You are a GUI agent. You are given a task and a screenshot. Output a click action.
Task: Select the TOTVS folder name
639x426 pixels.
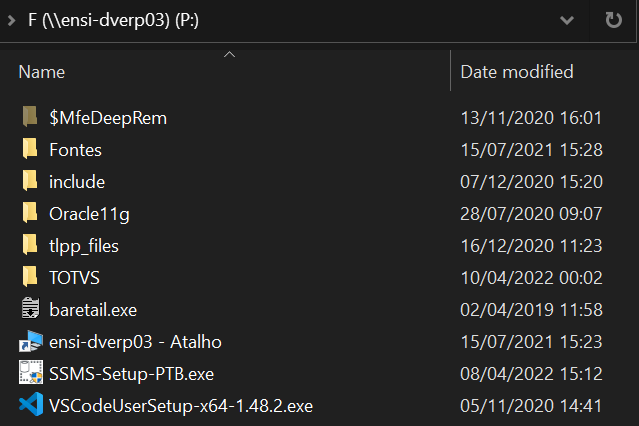tap(75, 278)
